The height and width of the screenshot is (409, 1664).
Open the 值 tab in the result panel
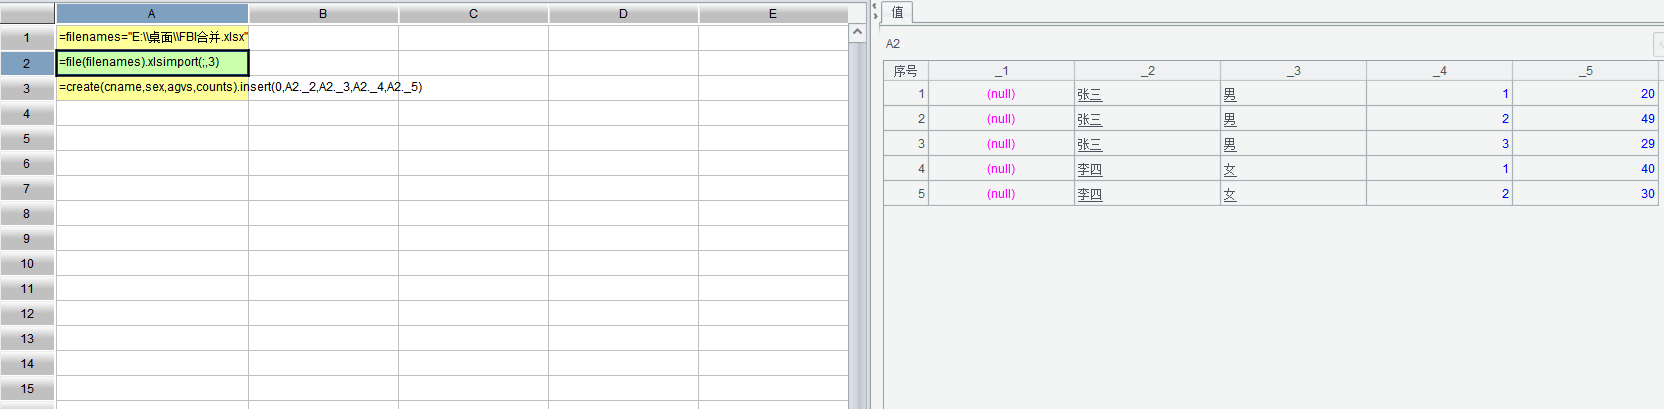click(897, 12)
